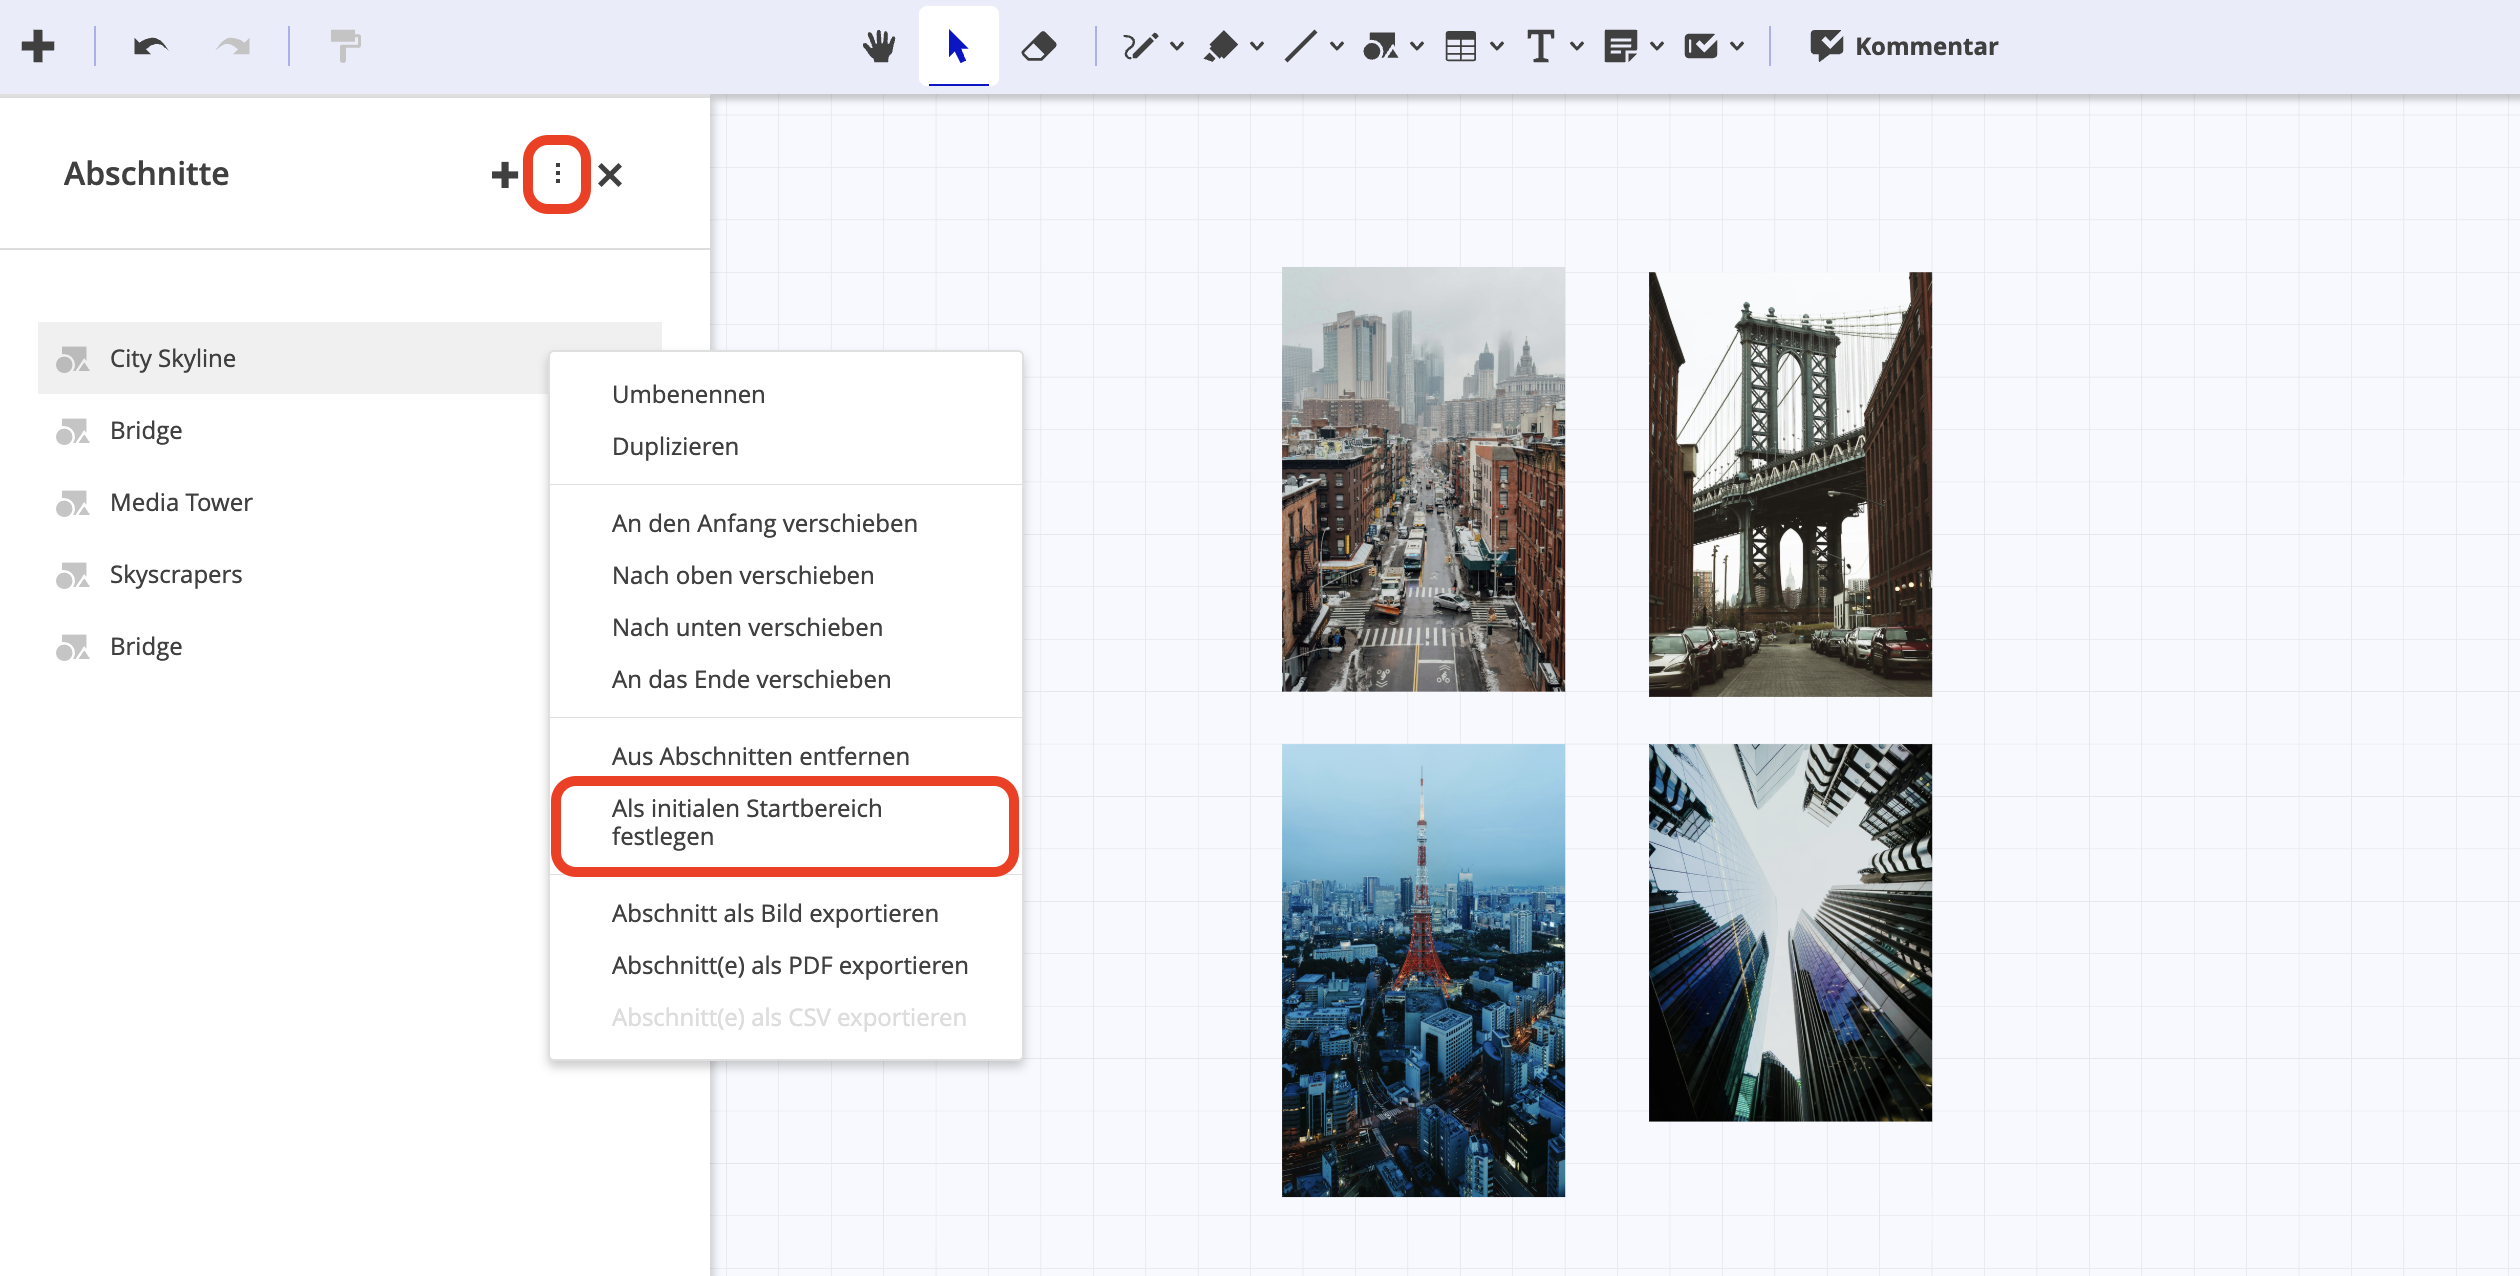The image size is (2520, 1276).
Task: Click the format painter icon
Action: click(x=345, y=46)
